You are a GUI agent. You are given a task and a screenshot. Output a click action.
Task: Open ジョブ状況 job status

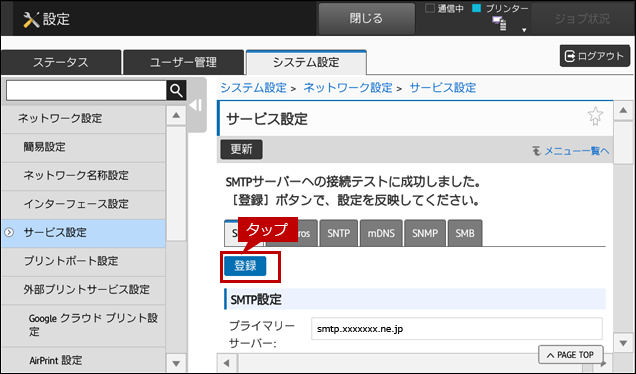[x=582, y=19]
